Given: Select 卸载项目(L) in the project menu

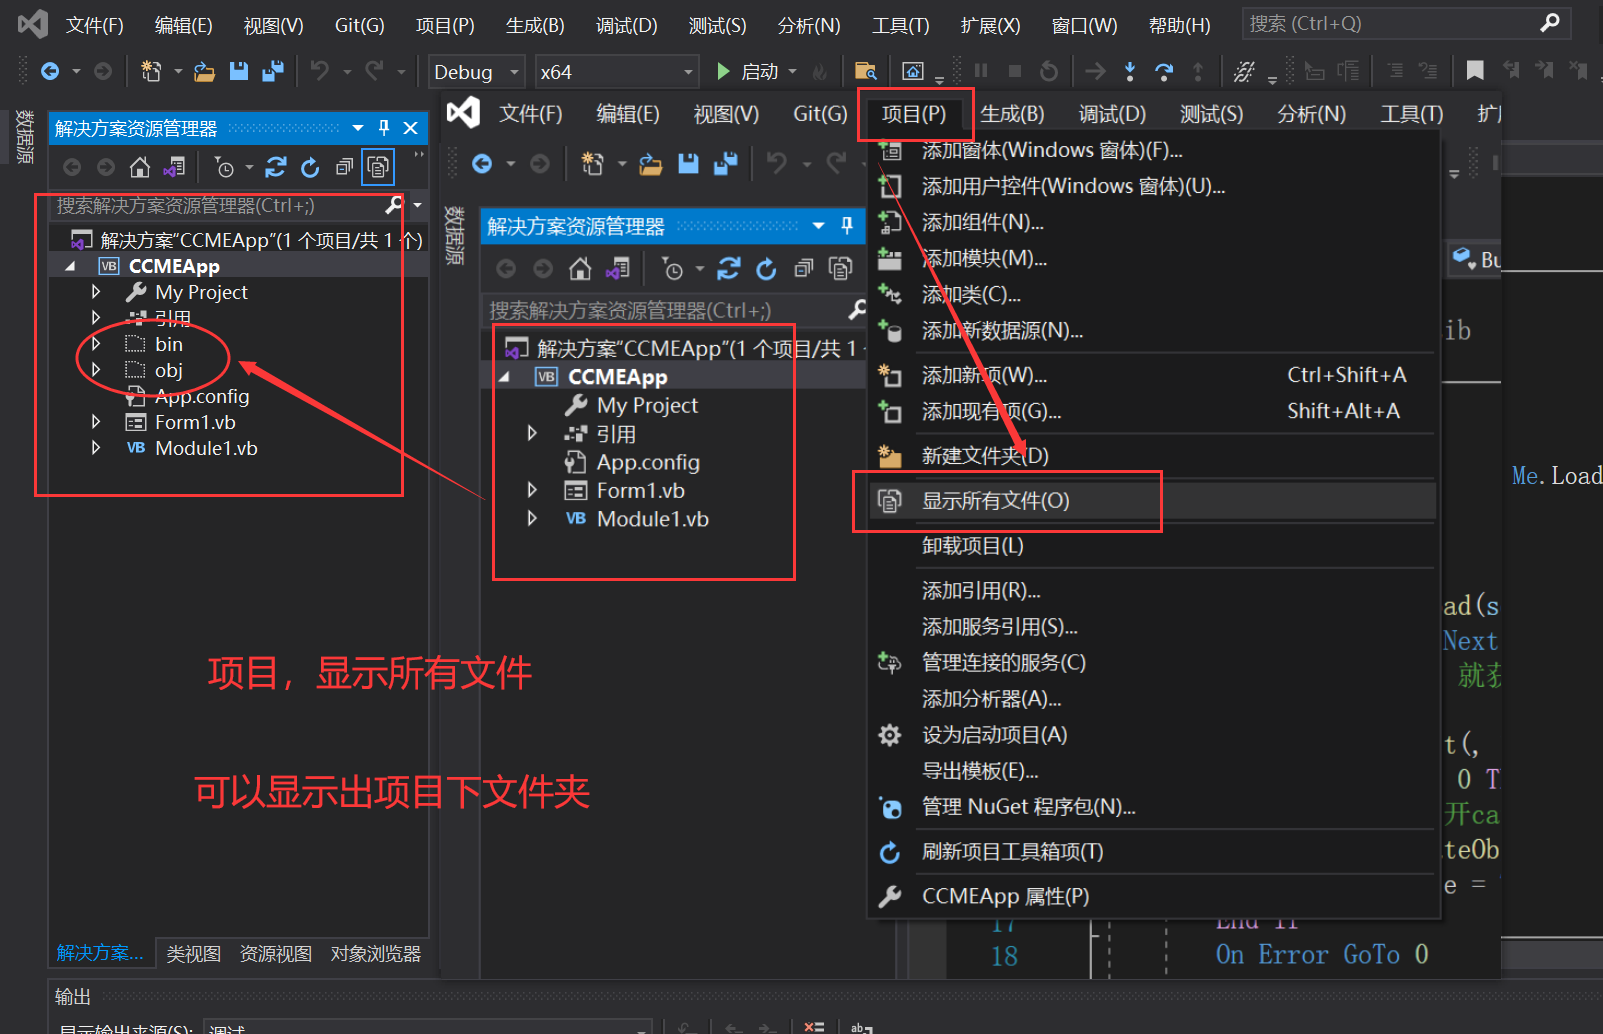Looking at the screenshot, I should click(1152, 546).
